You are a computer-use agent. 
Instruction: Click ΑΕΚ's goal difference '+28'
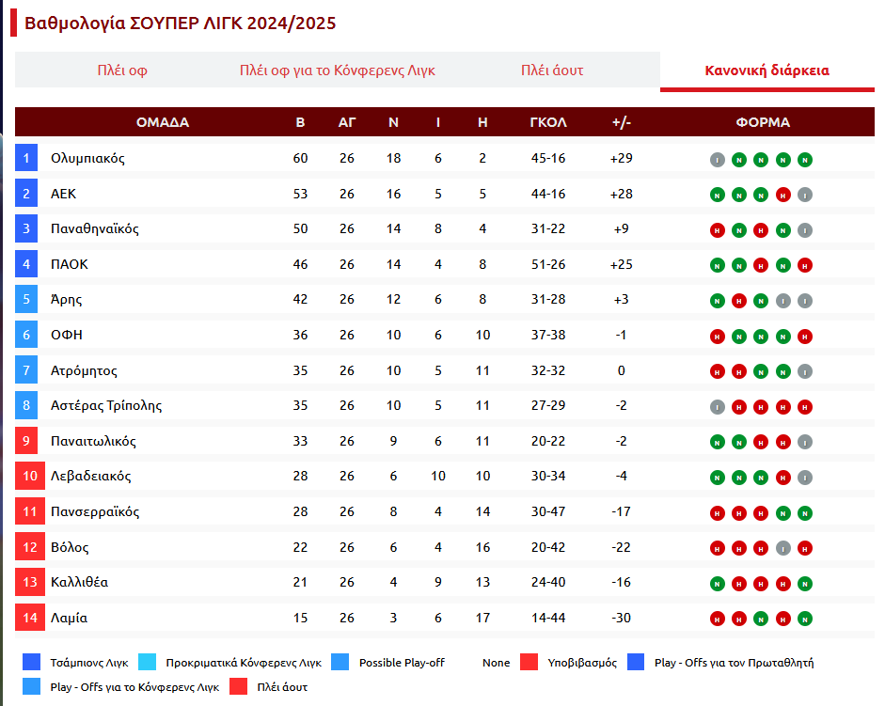(621, 194)
